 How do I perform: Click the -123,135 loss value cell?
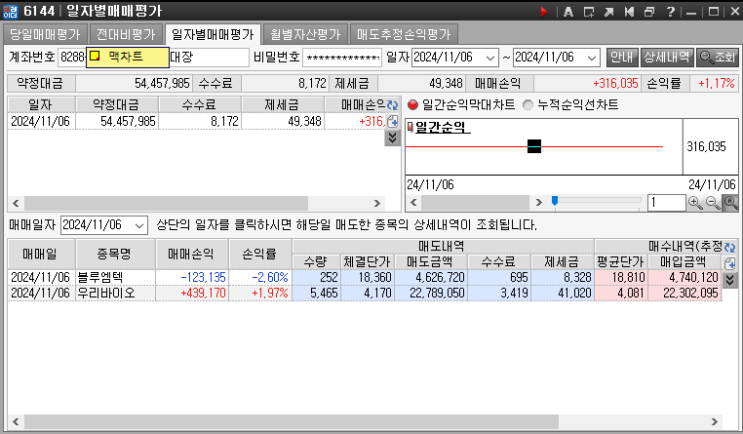(x=191, y=277)
